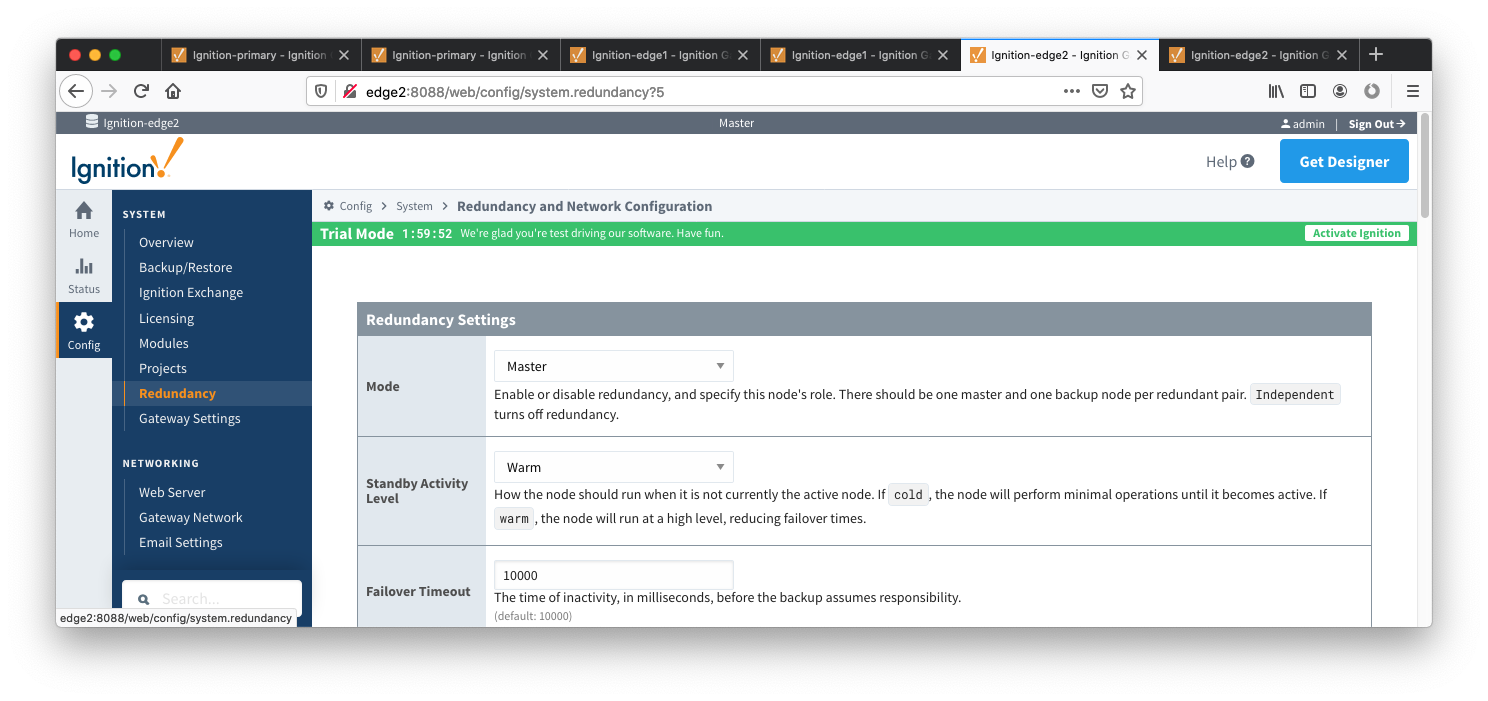Image resolution: width=1488 pixels, height=701 pixels.
Task: Reload the page with the refresh icon
Action: click(141, 91)
